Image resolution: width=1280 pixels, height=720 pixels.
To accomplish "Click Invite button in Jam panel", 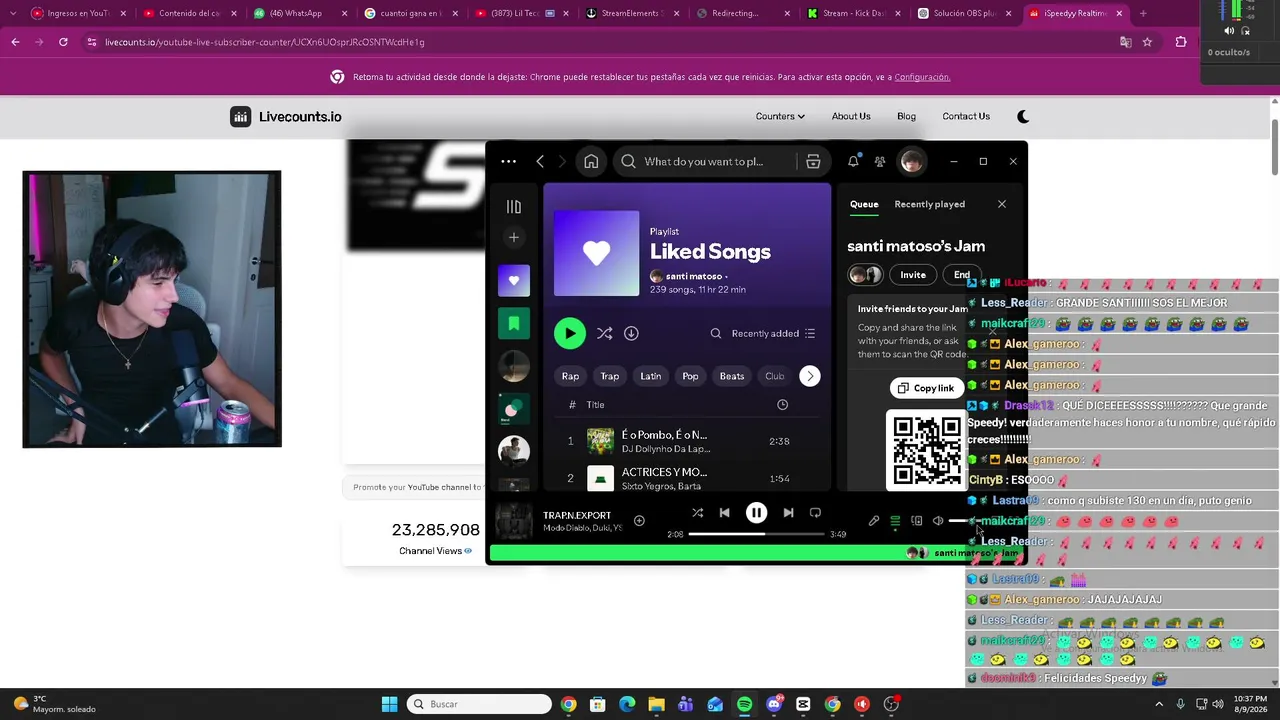I will pos(913,275).
